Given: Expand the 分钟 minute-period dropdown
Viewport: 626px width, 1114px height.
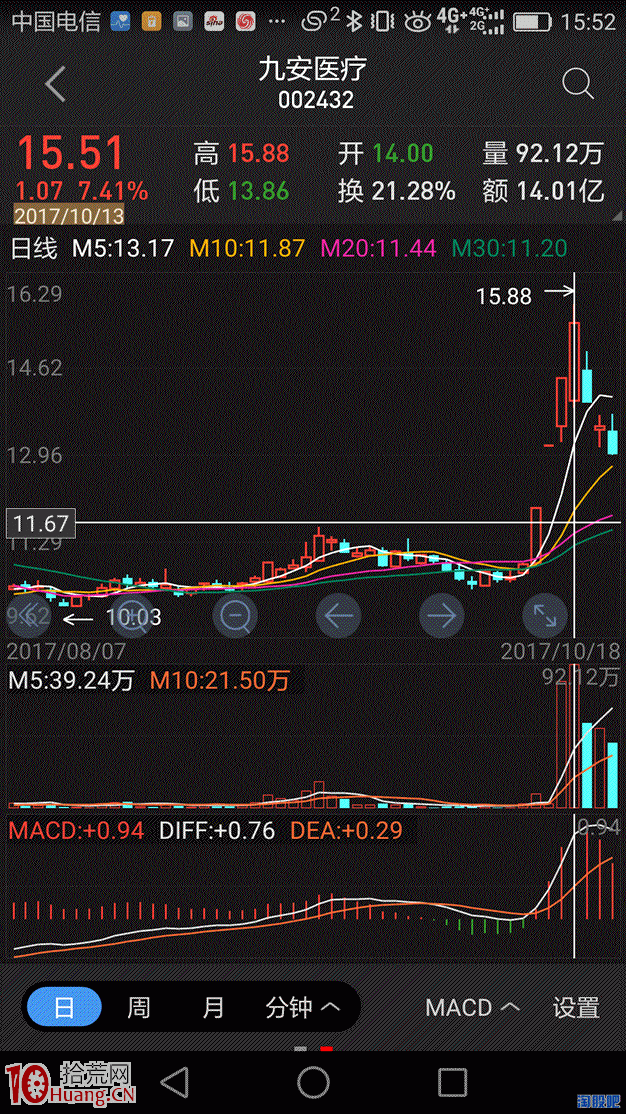Looking at the screenshot, I should [x=302, y=1007].
